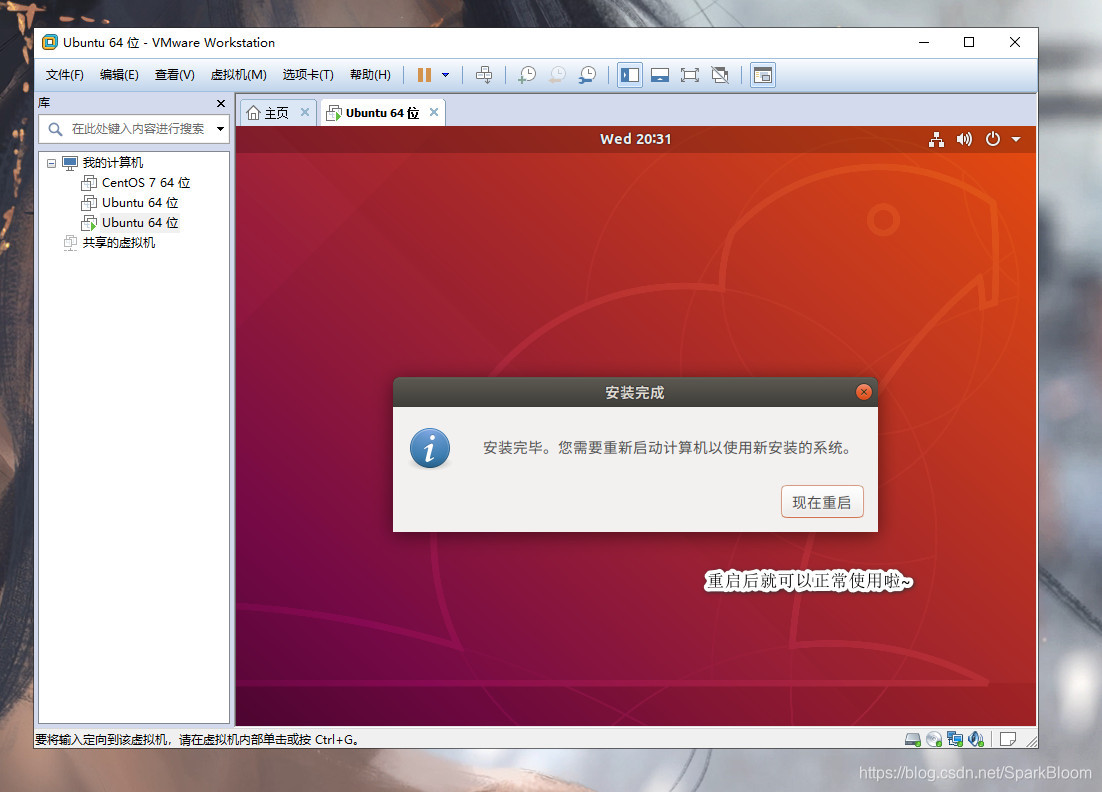Click the CentOS 7 64 位 VM icon
This screenshot has width=1102, height=792.
(x=89, y=183)
